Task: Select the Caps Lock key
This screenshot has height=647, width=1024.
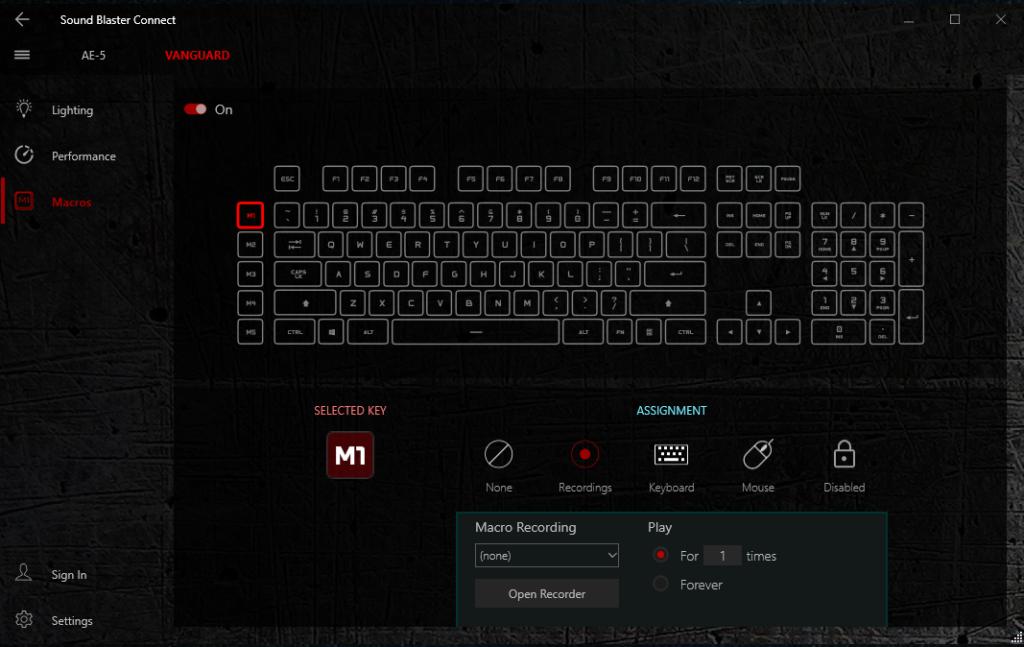Action: (298, 274)
